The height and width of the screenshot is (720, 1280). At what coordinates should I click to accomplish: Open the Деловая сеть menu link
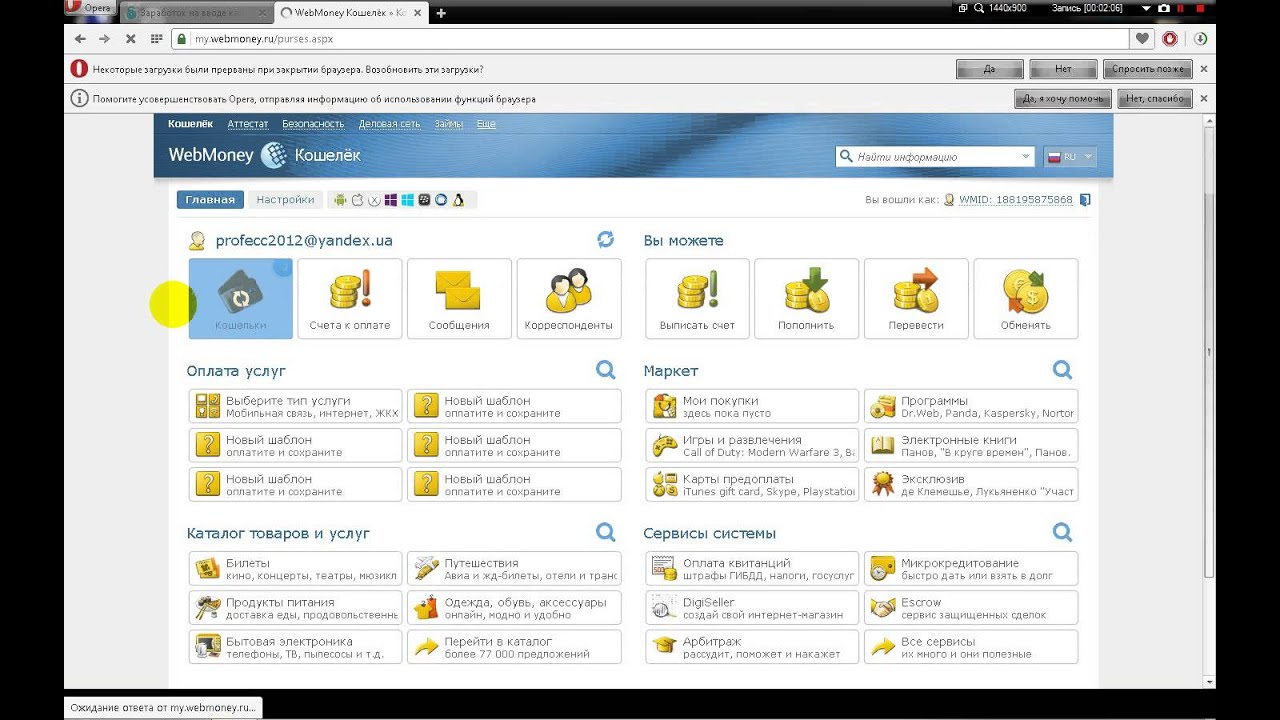(390, 124)
